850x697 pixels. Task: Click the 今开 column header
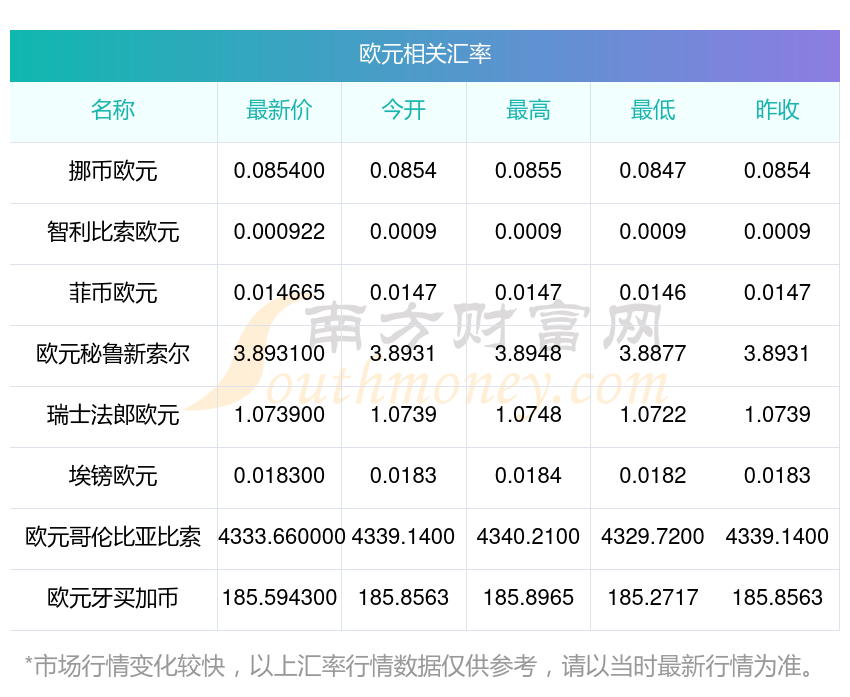coord(403,111)
